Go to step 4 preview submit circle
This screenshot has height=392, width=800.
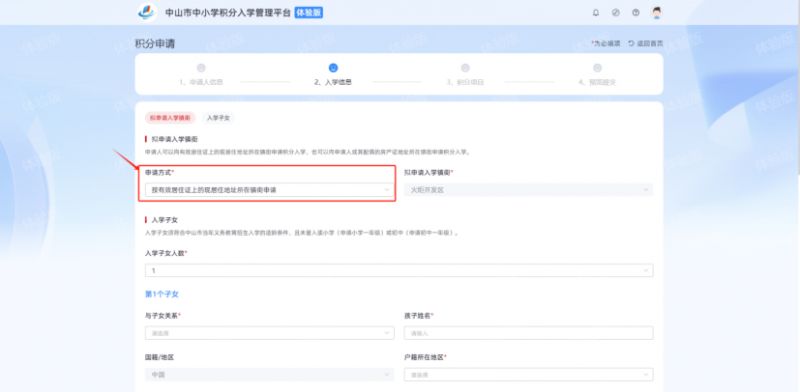click(x=597, y=68)
